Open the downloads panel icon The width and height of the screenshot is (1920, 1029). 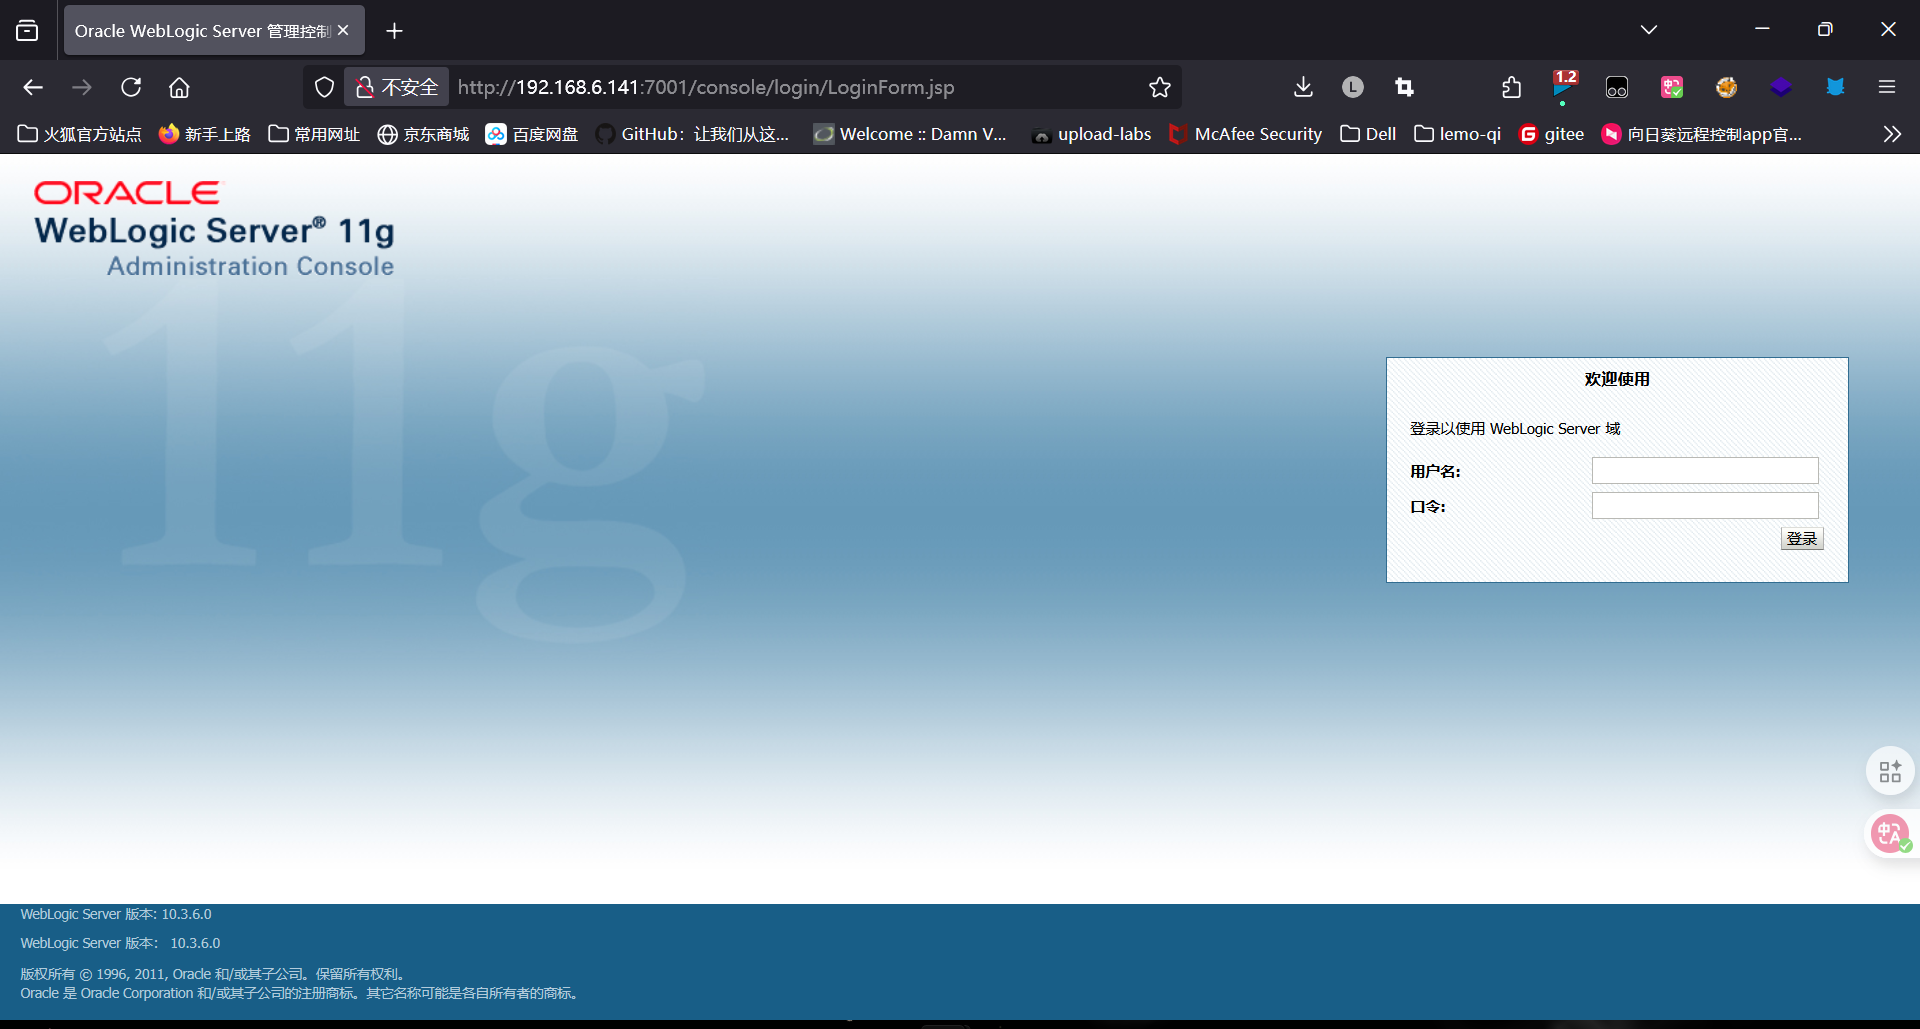coord(1303,87)
